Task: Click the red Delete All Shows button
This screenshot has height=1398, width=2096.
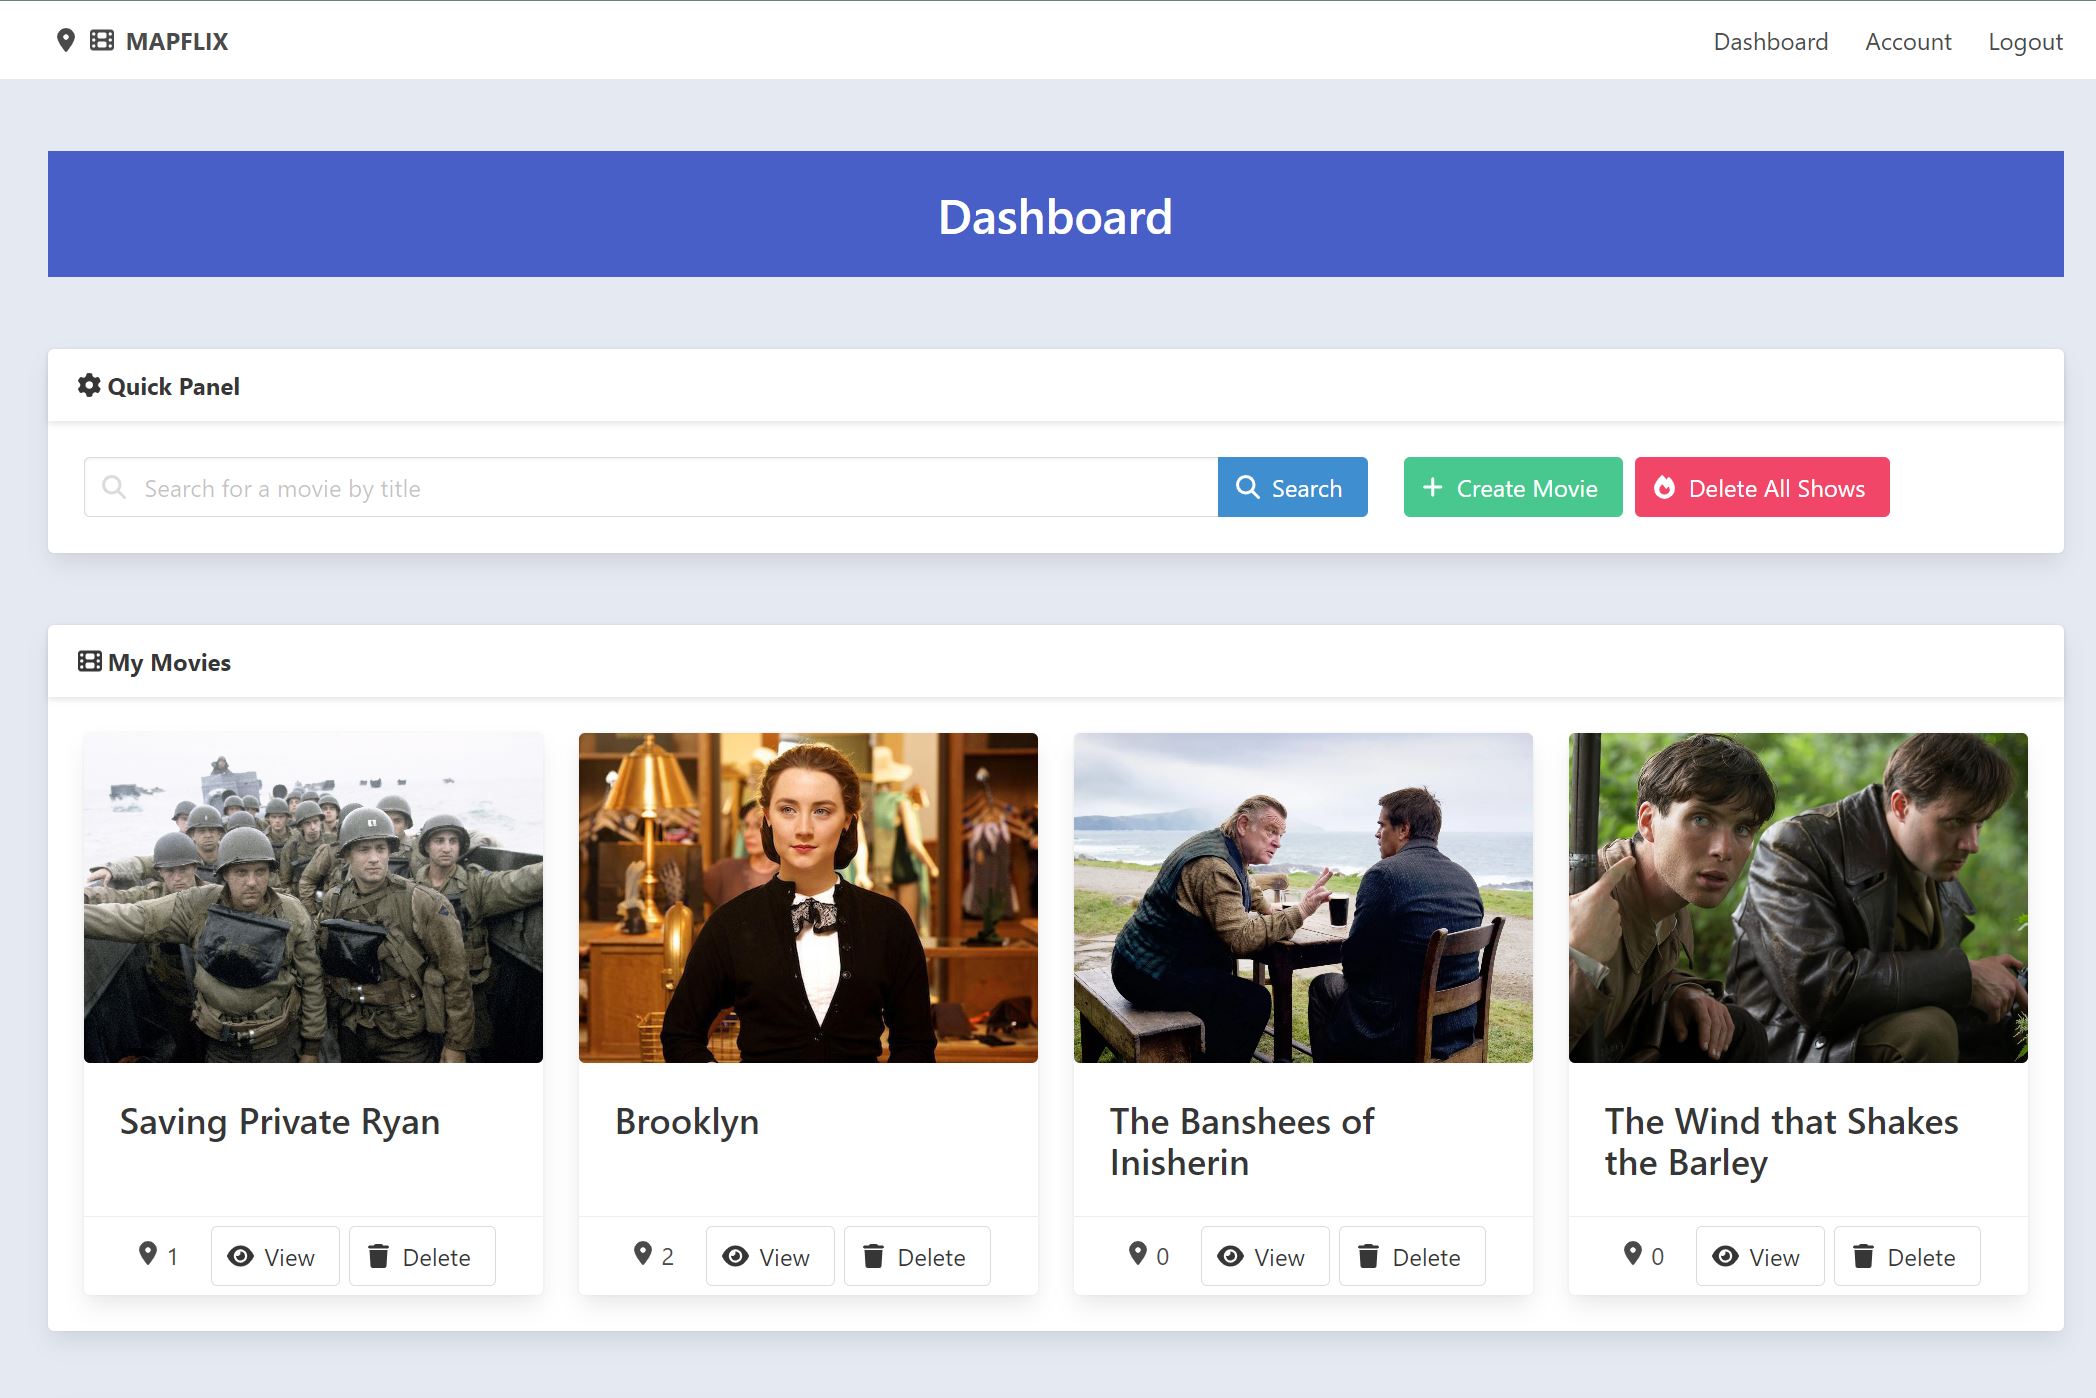Action: pos(1761,488)
